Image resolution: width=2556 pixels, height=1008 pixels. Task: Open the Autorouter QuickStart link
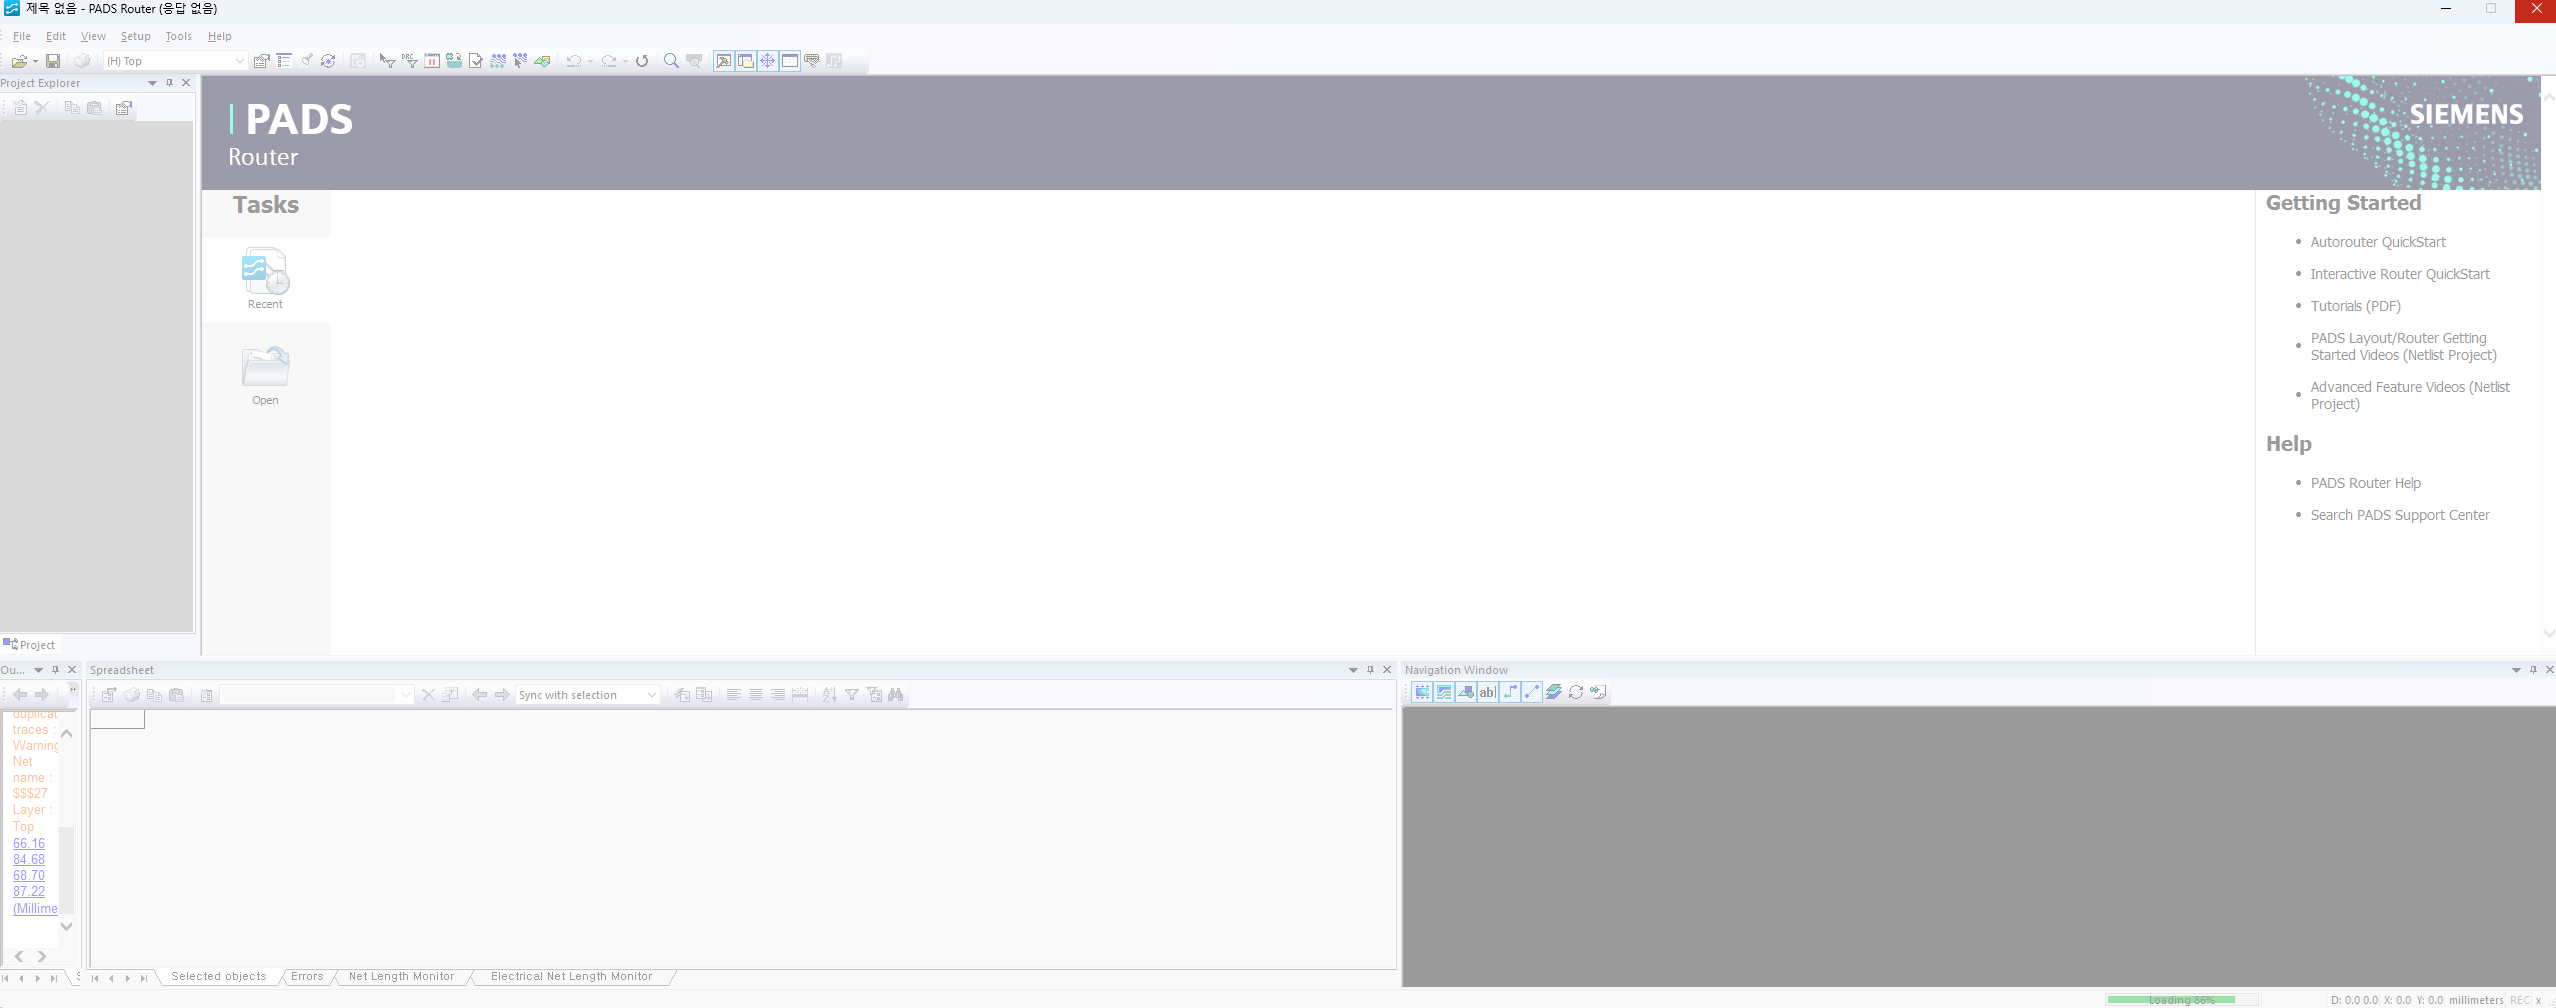[x=2377, y=242]
